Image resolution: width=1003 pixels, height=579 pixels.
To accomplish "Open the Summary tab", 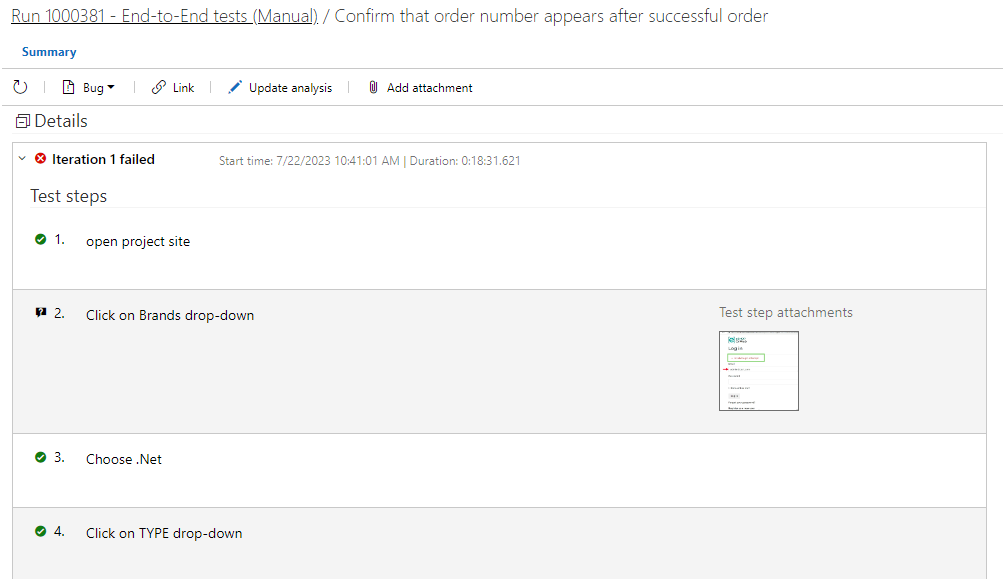I will (x=49, y=52).
